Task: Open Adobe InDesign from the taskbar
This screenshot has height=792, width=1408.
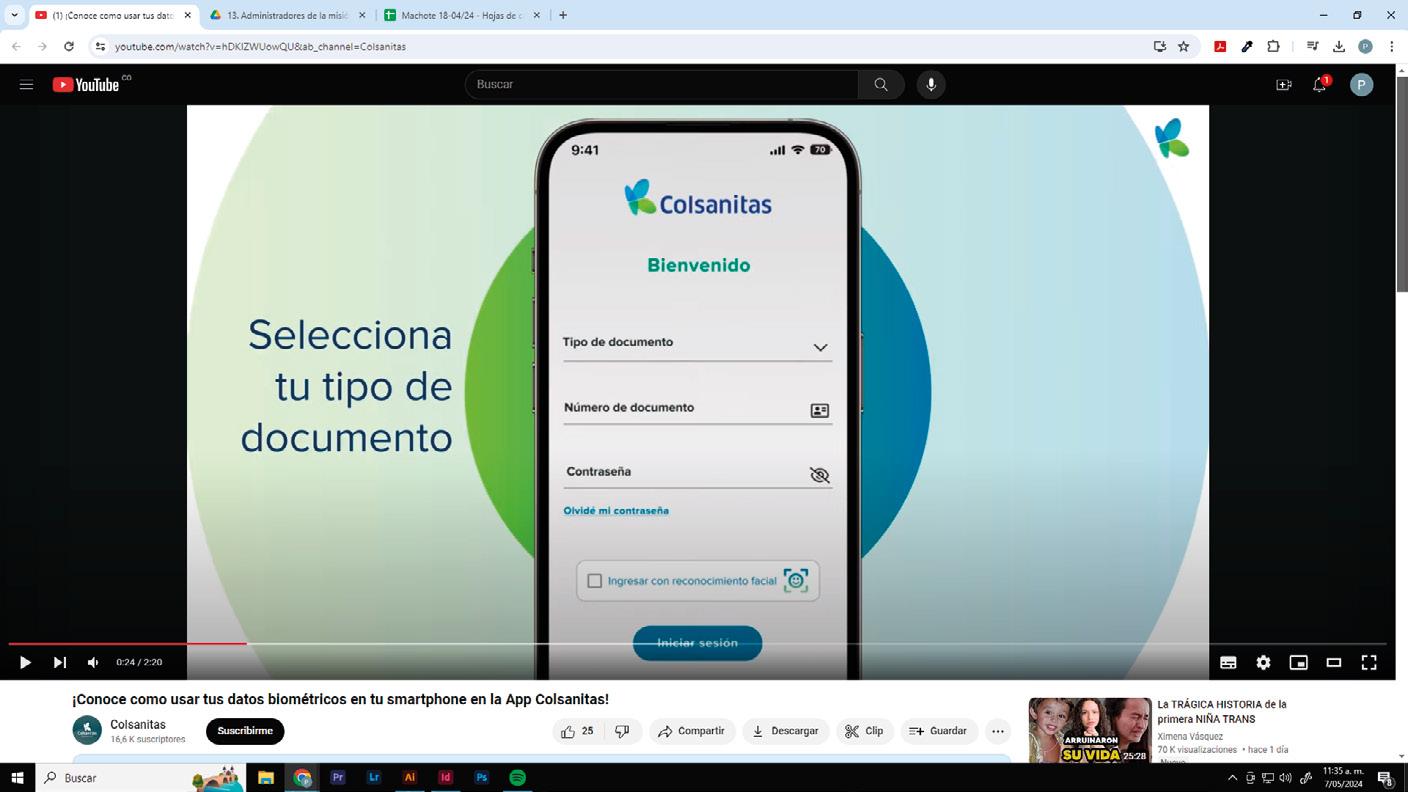Action: 446,778
